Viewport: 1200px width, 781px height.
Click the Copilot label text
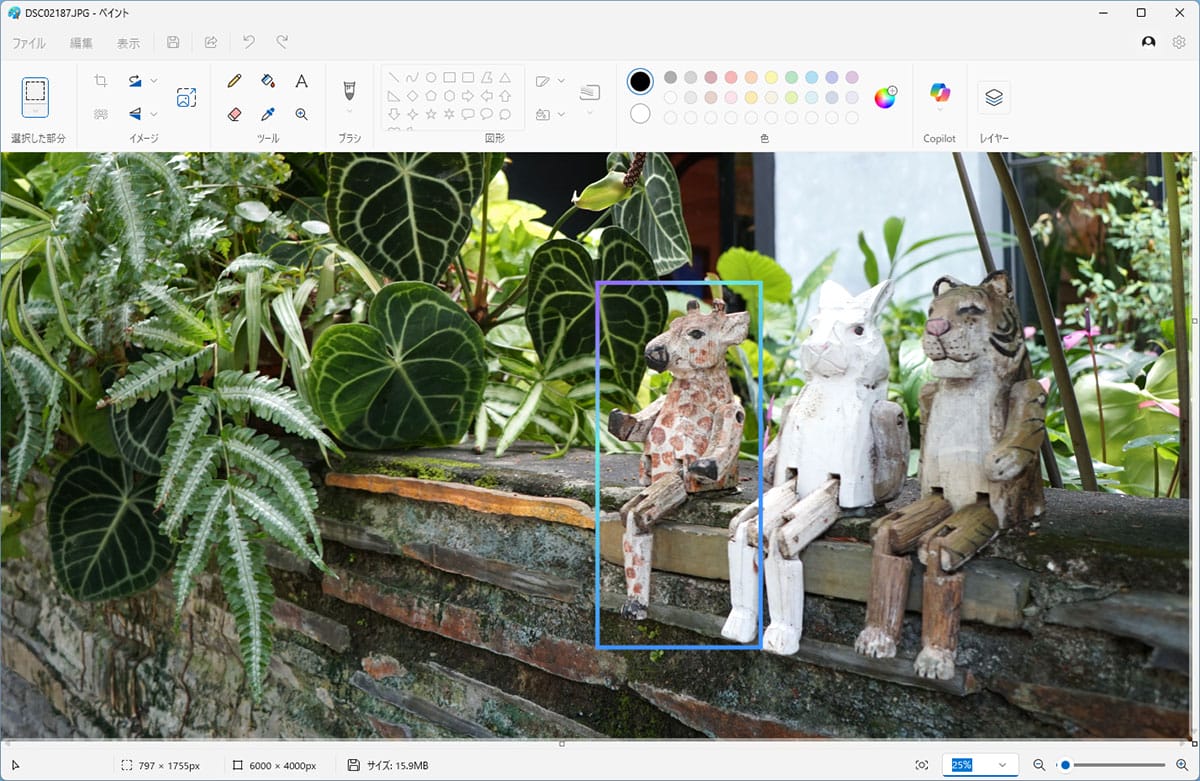pyautogui.click(x=939, y=138)
